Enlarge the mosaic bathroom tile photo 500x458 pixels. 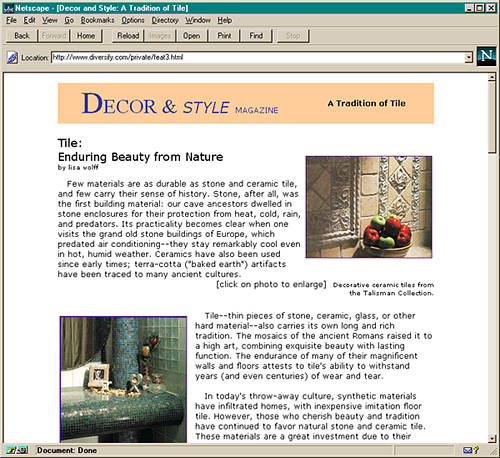(x=123, y=380)
